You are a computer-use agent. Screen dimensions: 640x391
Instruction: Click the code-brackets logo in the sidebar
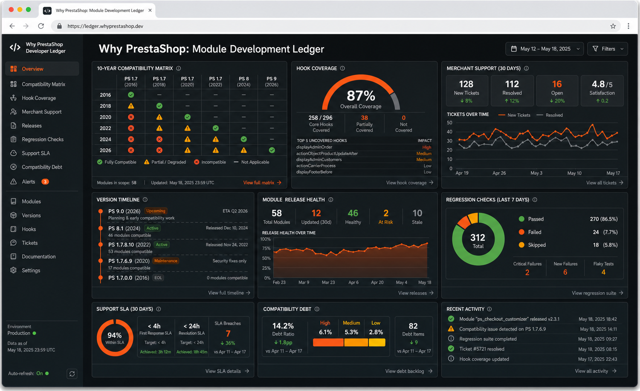click(15, 47)
